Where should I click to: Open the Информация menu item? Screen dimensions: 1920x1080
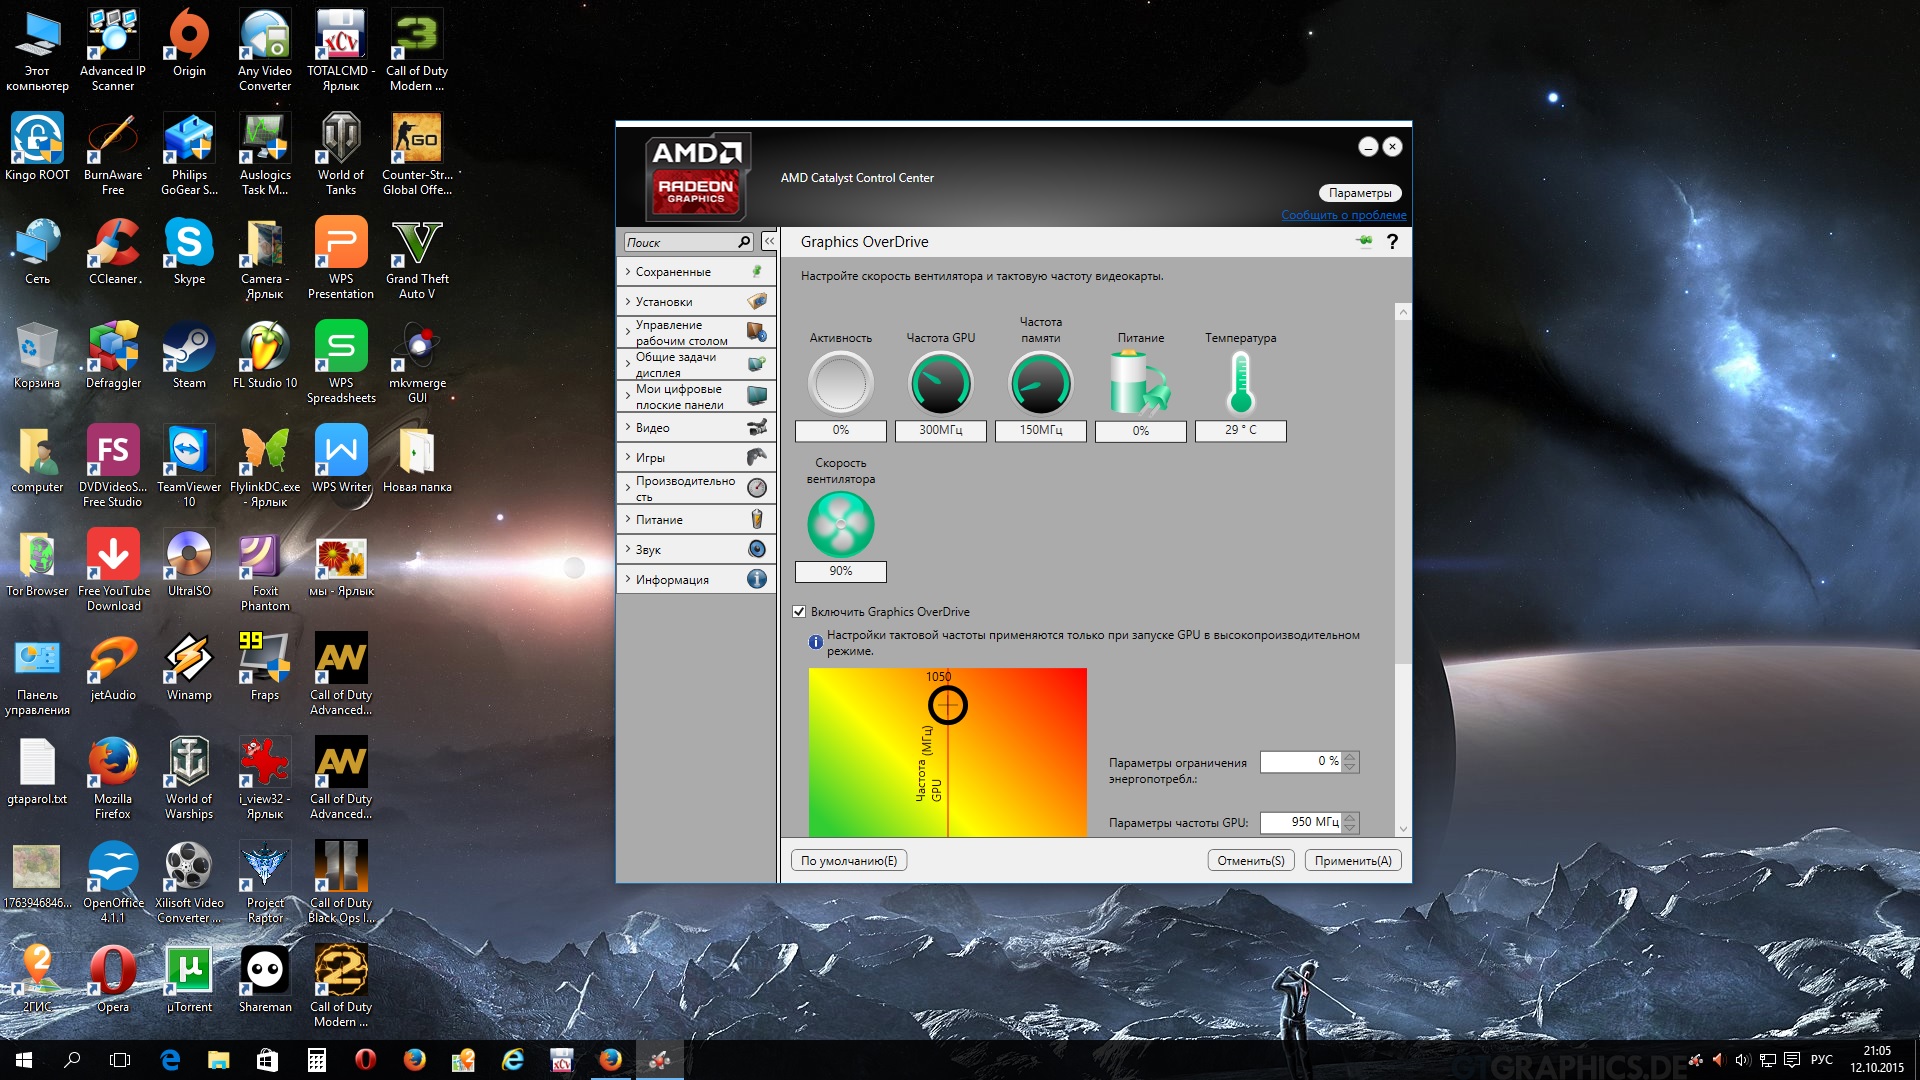coord(672,580)
